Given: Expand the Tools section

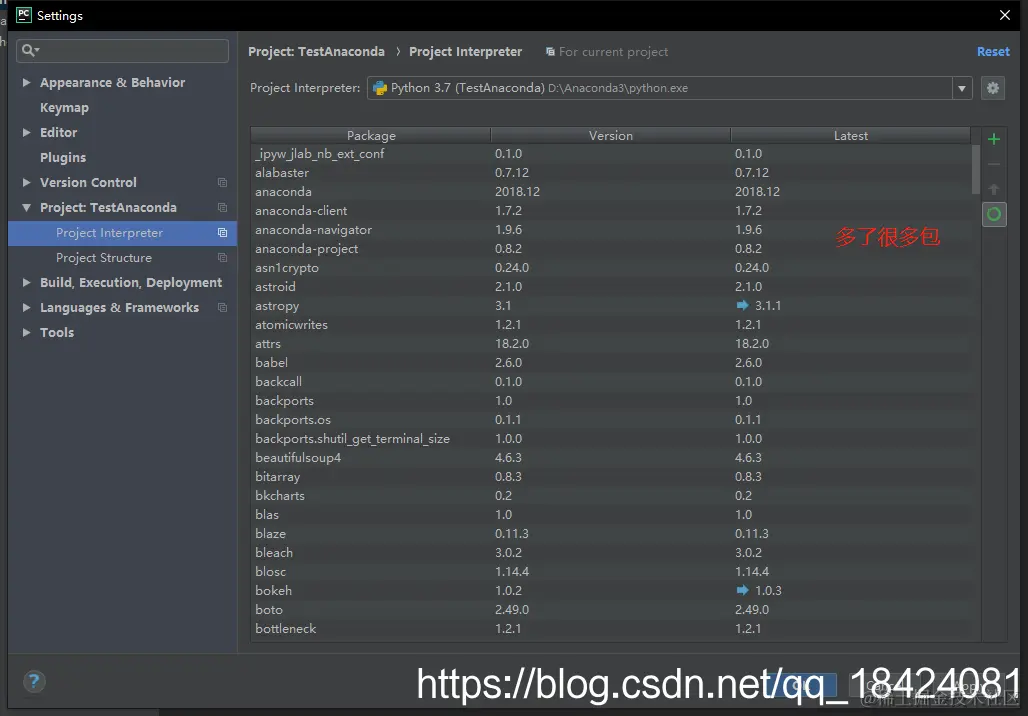Looking at the screenshot, I should pyautogui.click(x=26, y=332).
